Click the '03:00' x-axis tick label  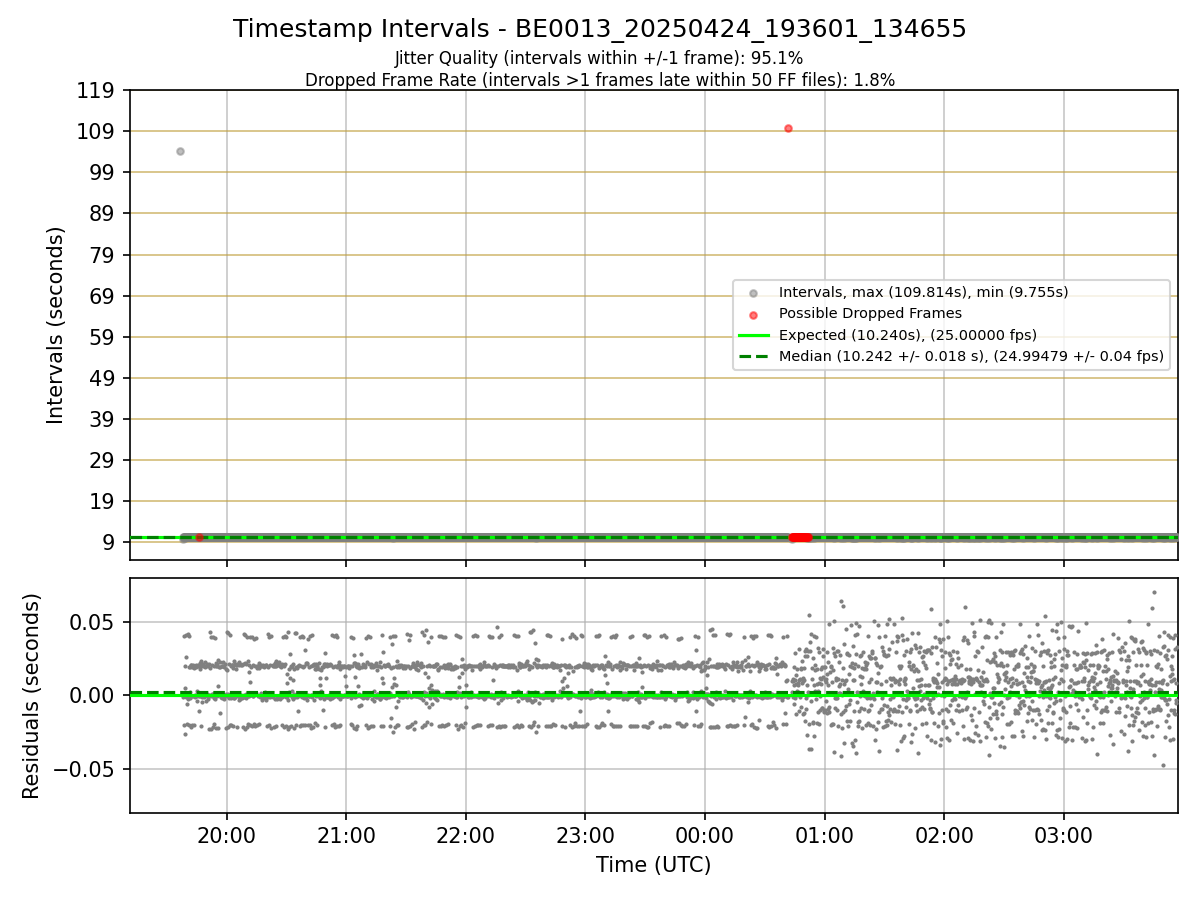[1063, 836]
